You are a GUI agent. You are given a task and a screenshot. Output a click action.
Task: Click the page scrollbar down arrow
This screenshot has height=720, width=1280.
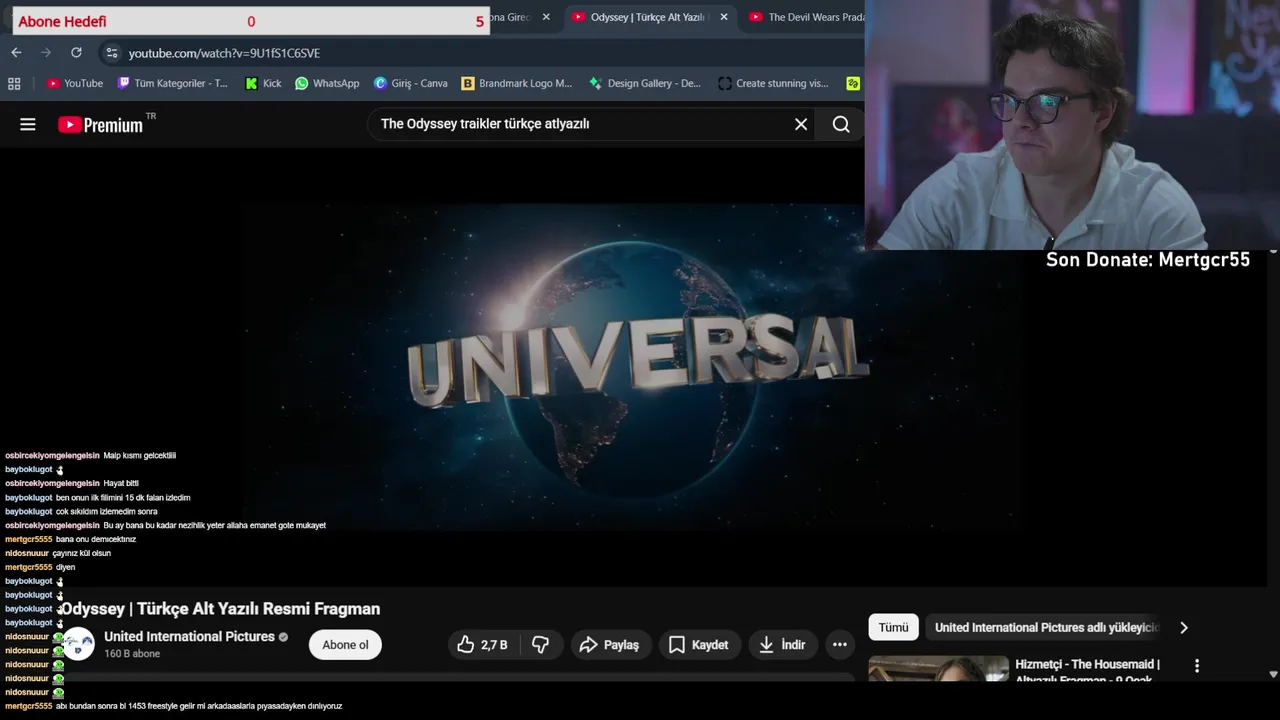(1273, 675)
